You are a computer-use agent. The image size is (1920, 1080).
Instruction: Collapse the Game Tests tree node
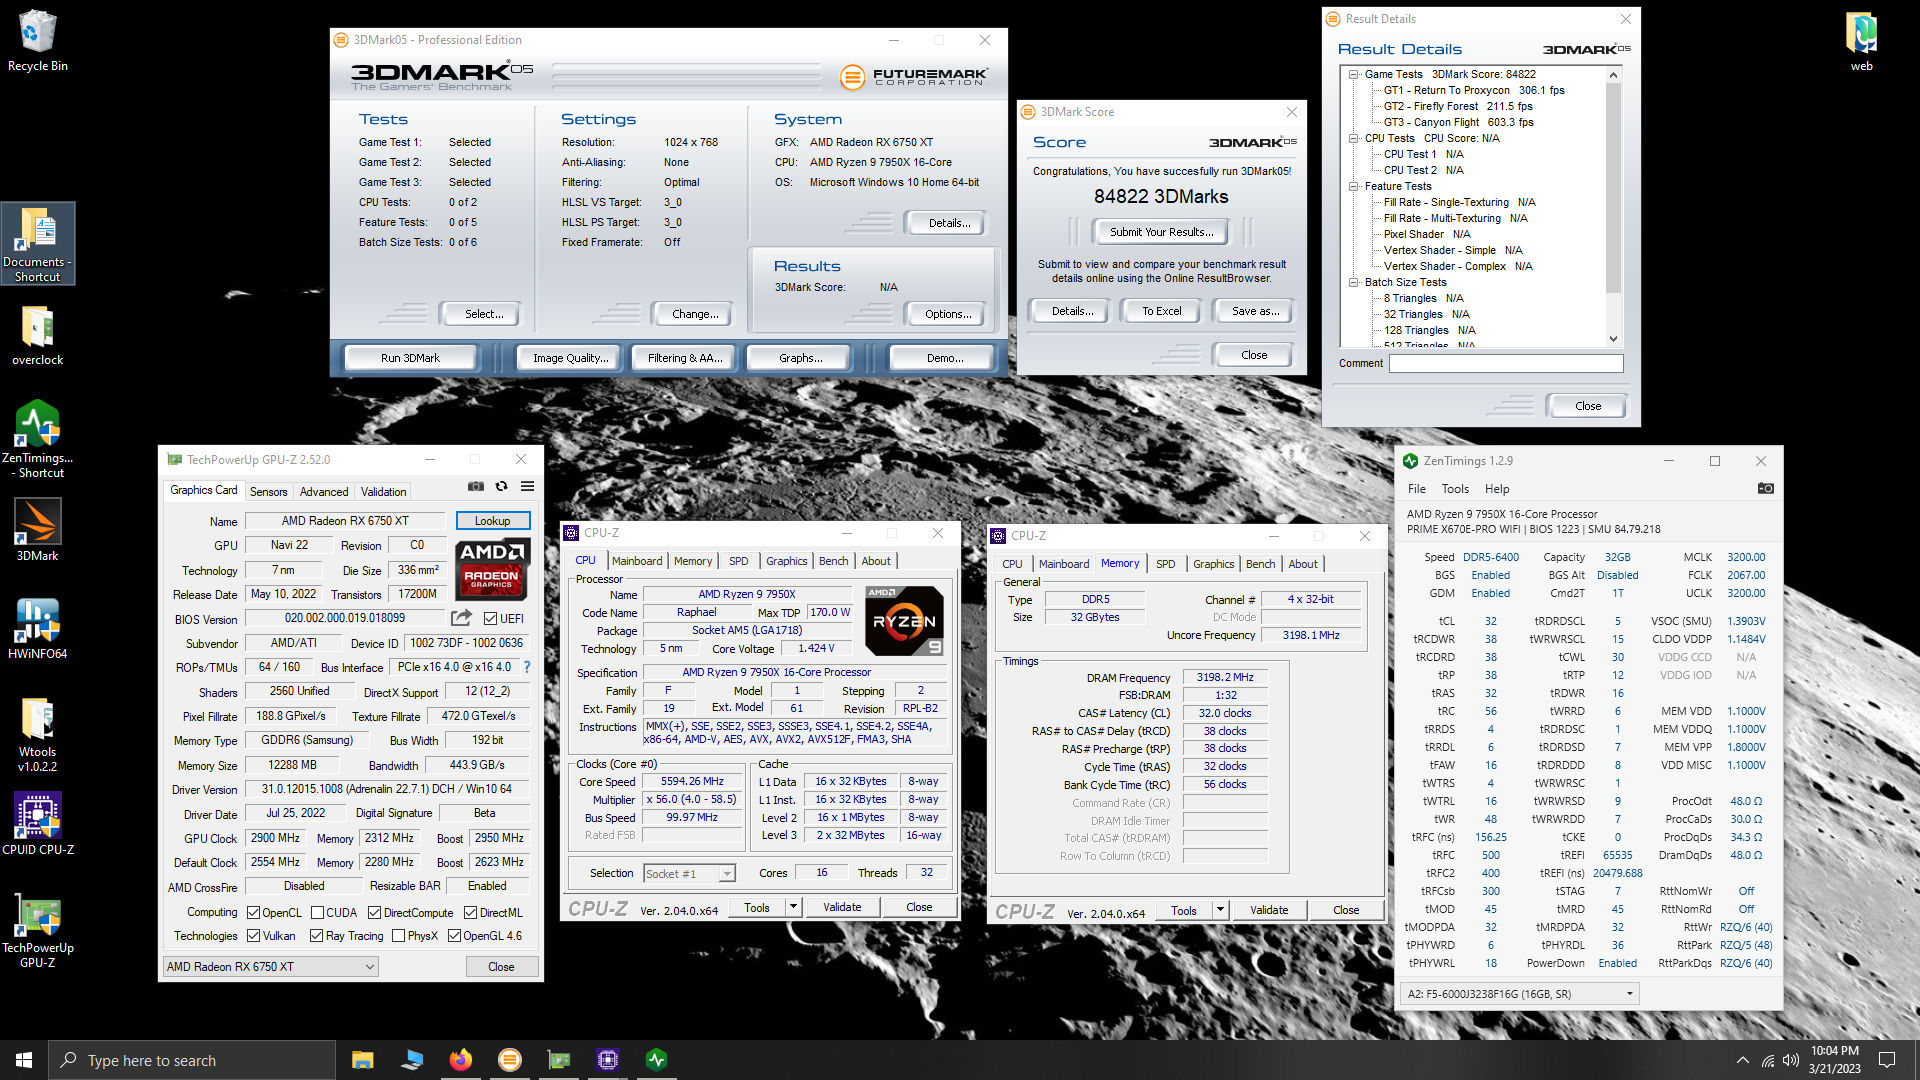tap(1353, 74)
